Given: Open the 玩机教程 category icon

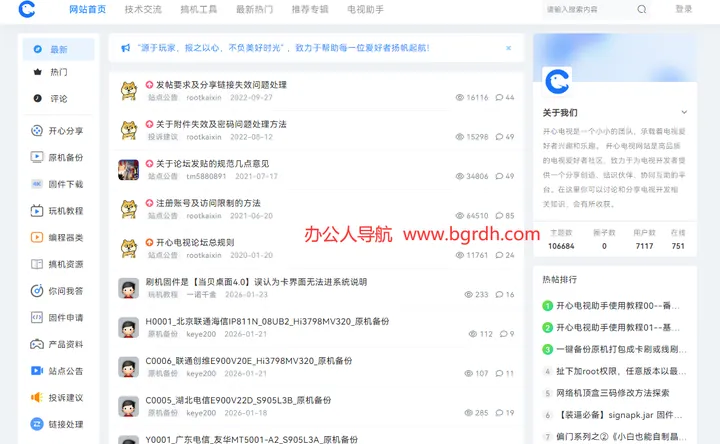Looking at the screenshot, I should click(37, 211).
